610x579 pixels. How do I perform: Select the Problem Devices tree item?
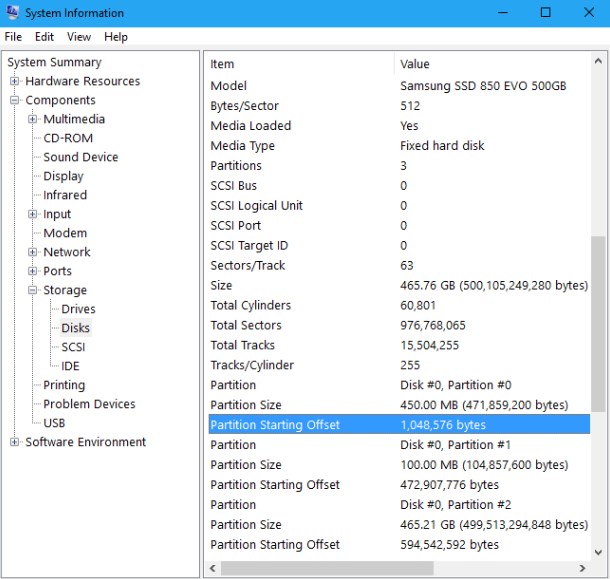pos(89,404)
